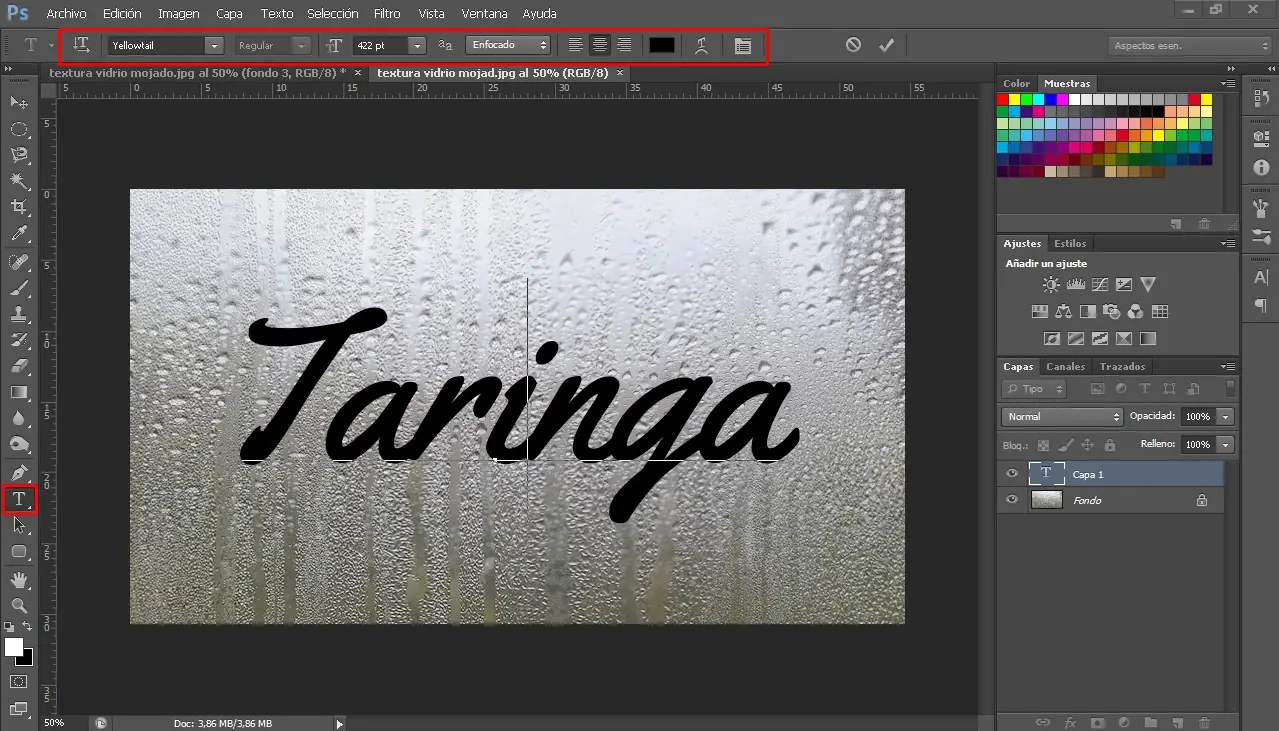Open the Opacidad dropdown arrow

tap(1226, 416)
